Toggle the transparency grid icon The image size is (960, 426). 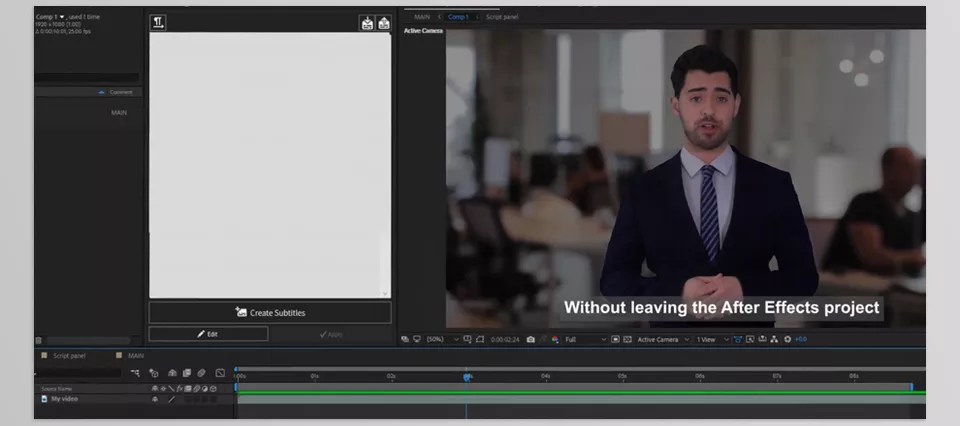627,339
